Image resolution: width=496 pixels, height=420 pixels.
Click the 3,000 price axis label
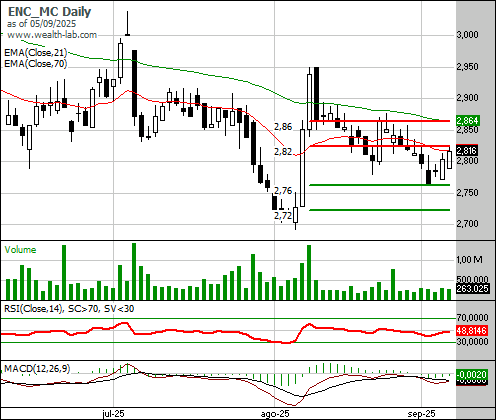click(x=467, y=35)
